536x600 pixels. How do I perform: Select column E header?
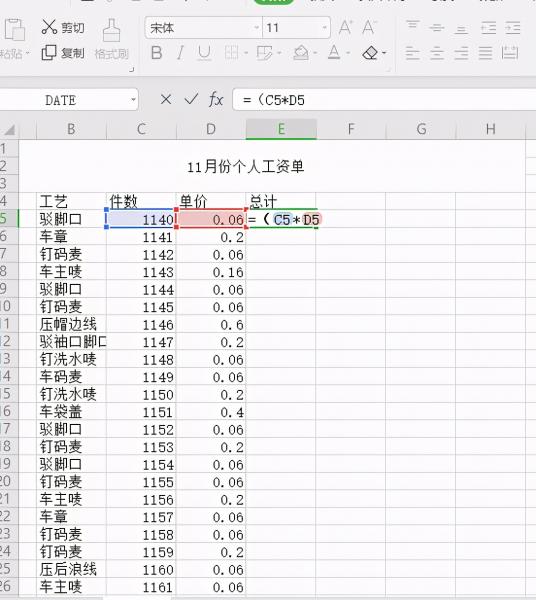[281, 129]
